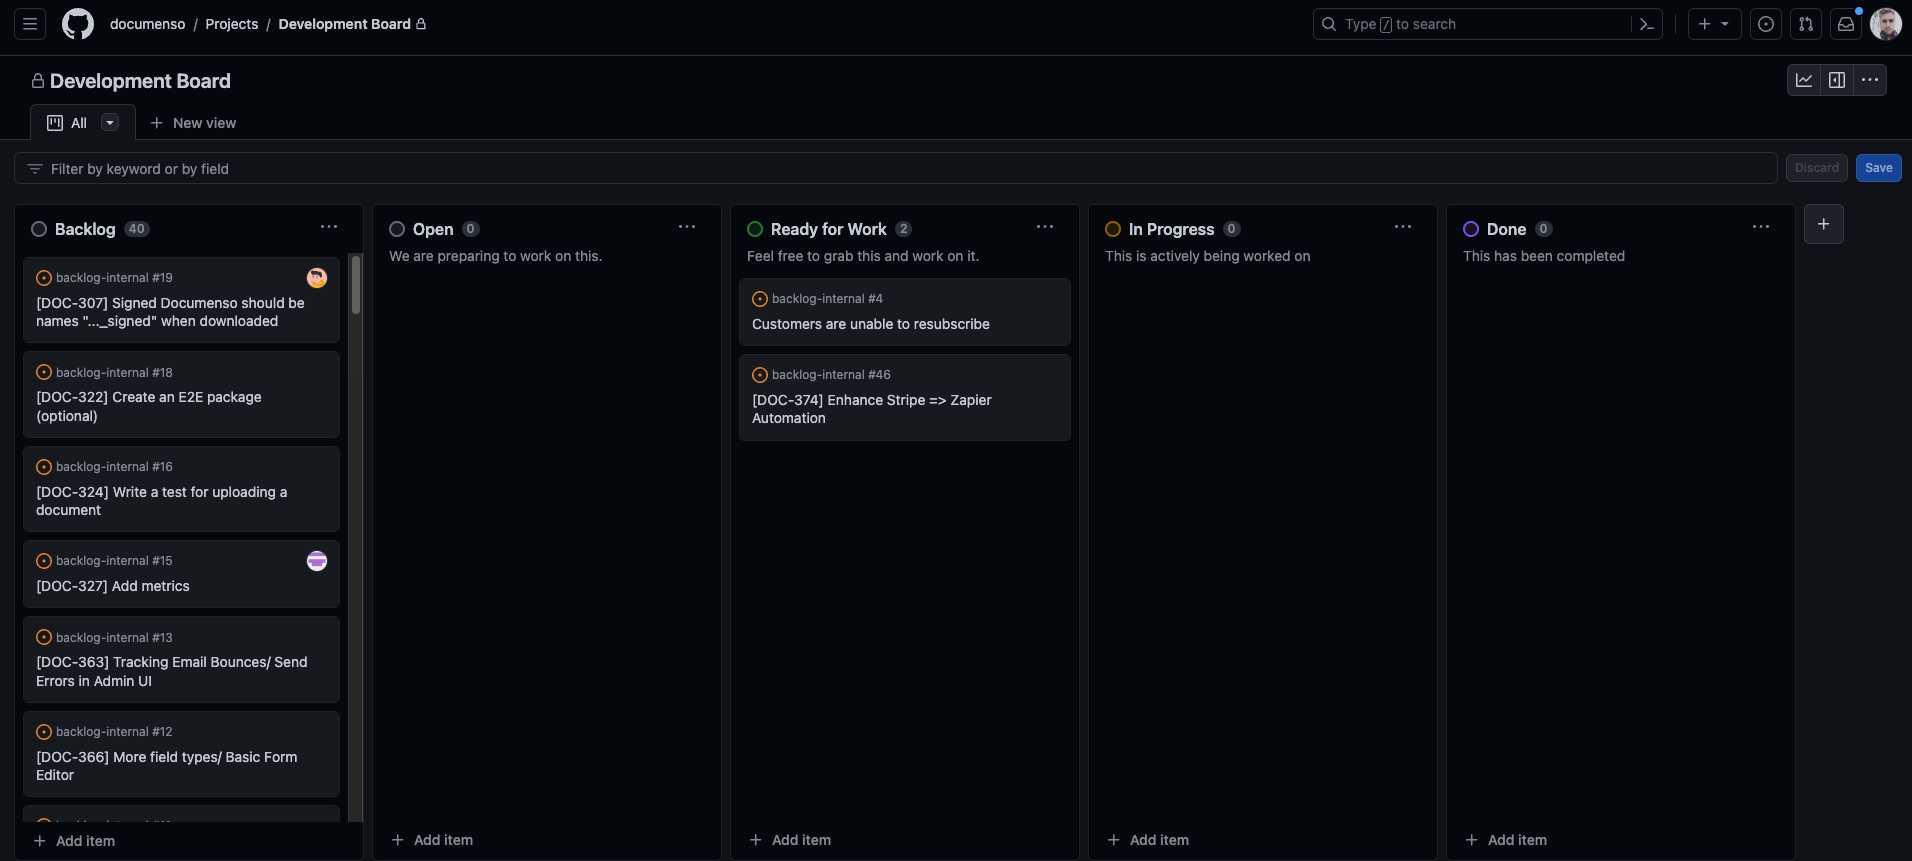Open the Pull requests icon in header
The width and height of the screenshot is (1912, 861).
(x=1806, y=24)
